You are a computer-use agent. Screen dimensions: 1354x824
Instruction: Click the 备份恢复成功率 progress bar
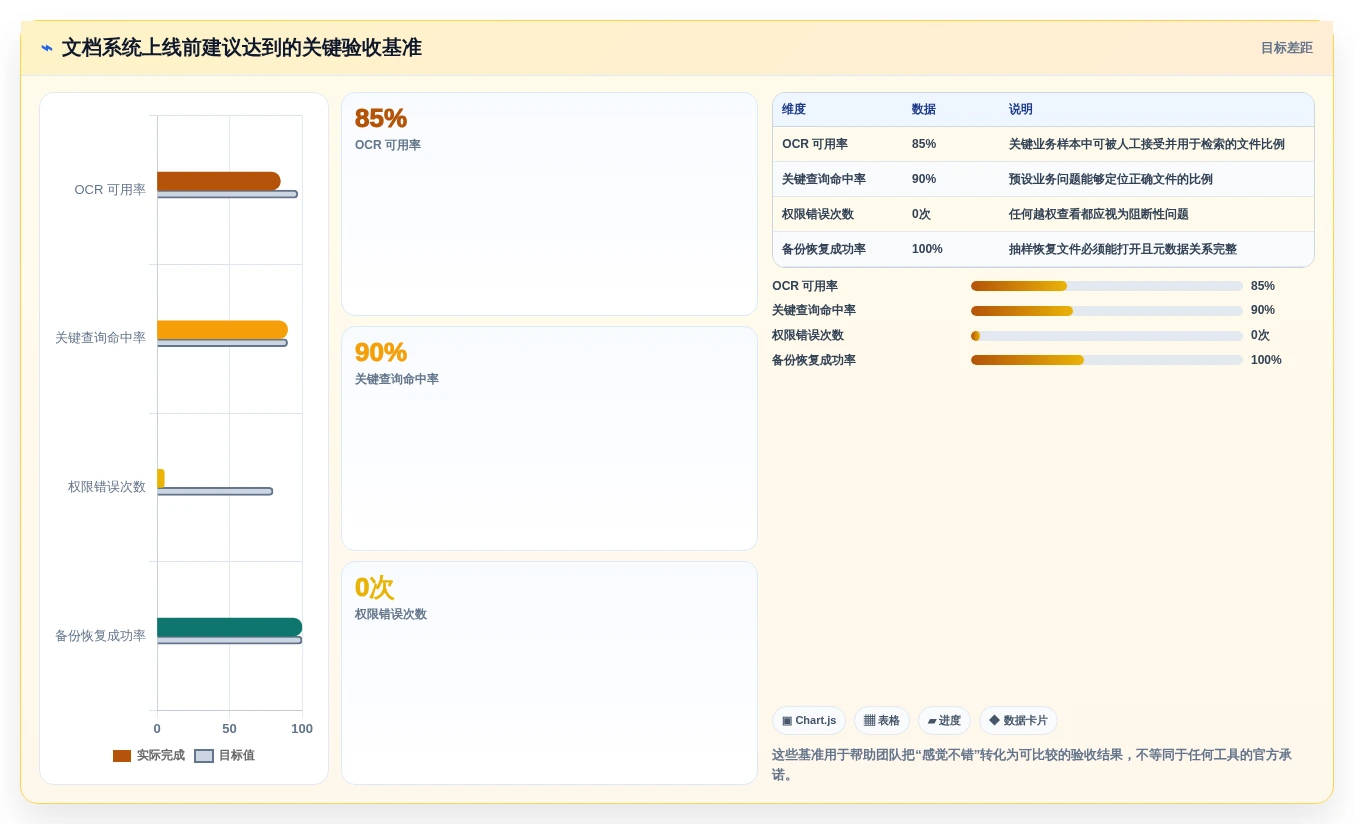tap(1107, 360)
